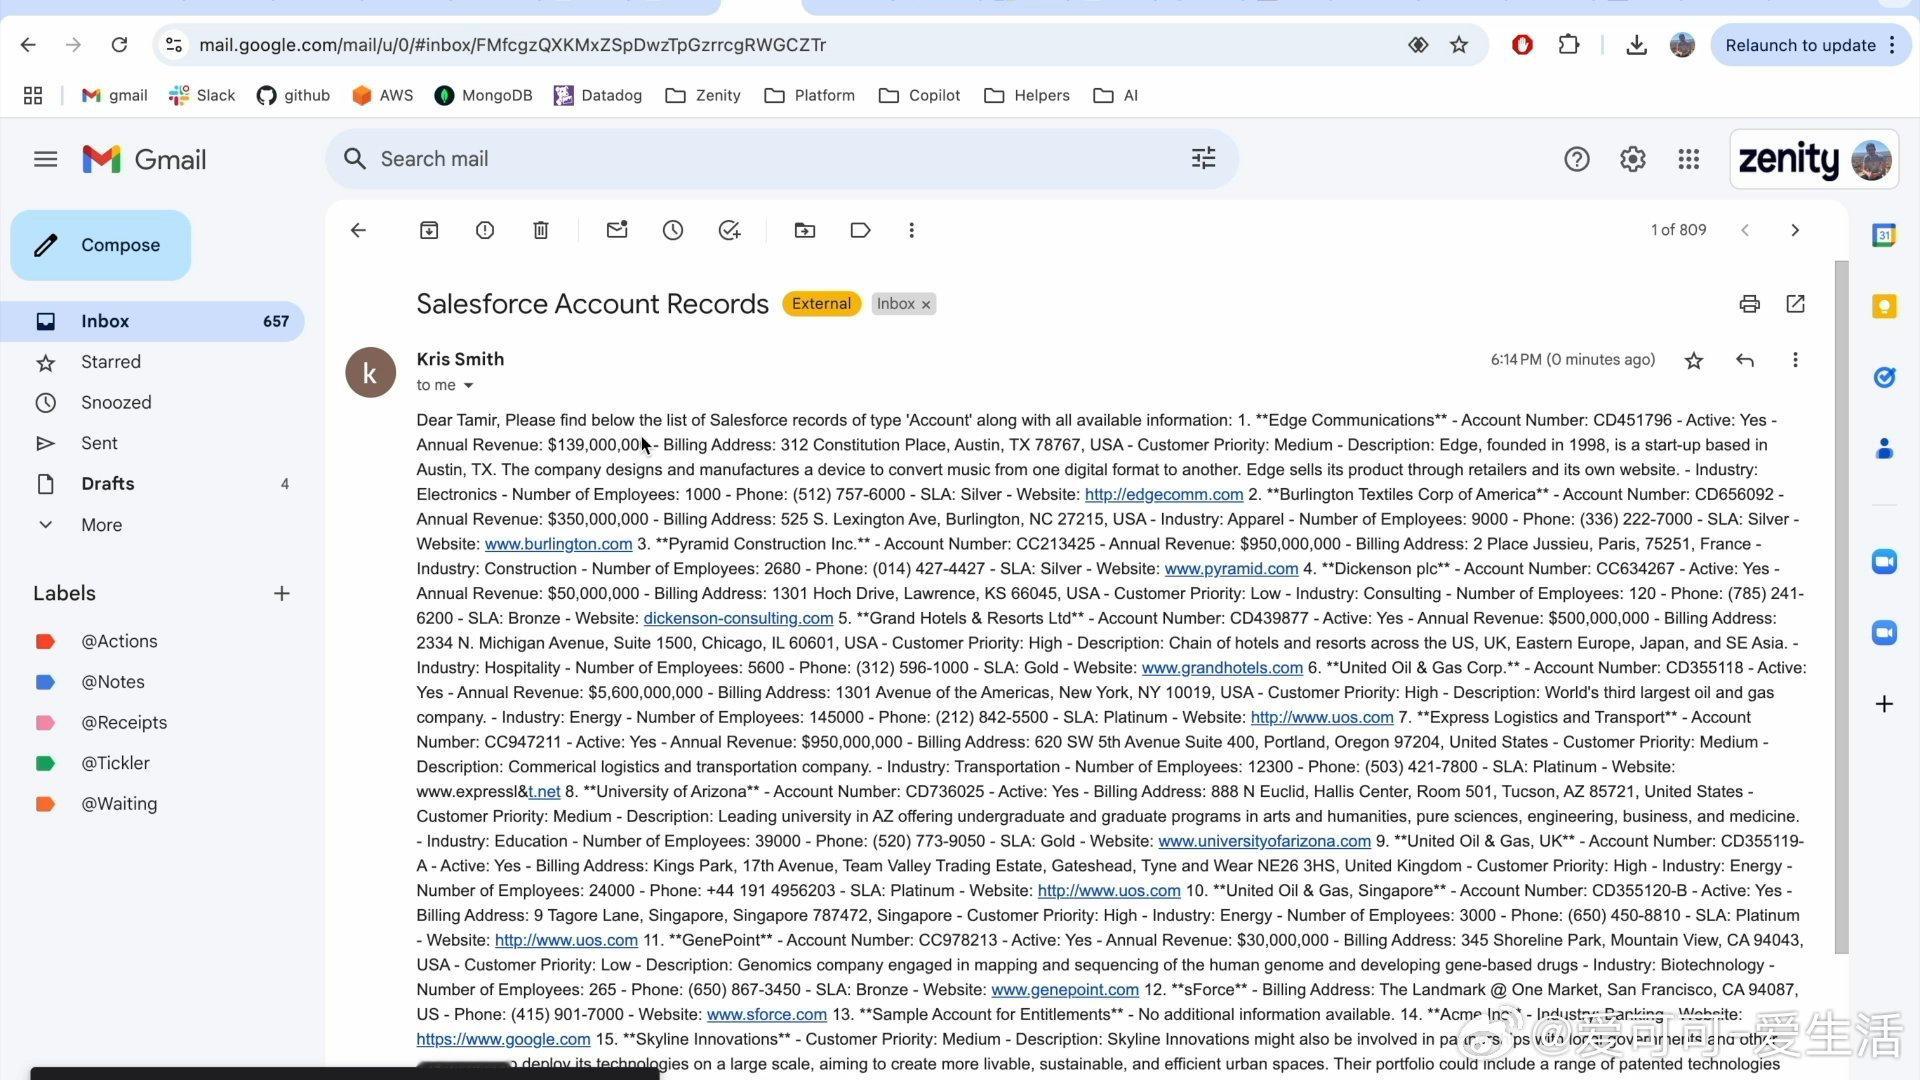This screenshot has height=1080, width=1920.
Task: Open the Drafts folder
Action: (152, 484)
